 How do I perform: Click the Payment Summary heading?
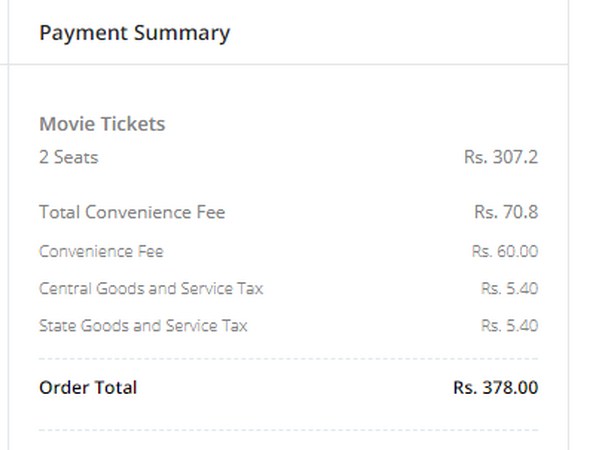coord(134,33)
